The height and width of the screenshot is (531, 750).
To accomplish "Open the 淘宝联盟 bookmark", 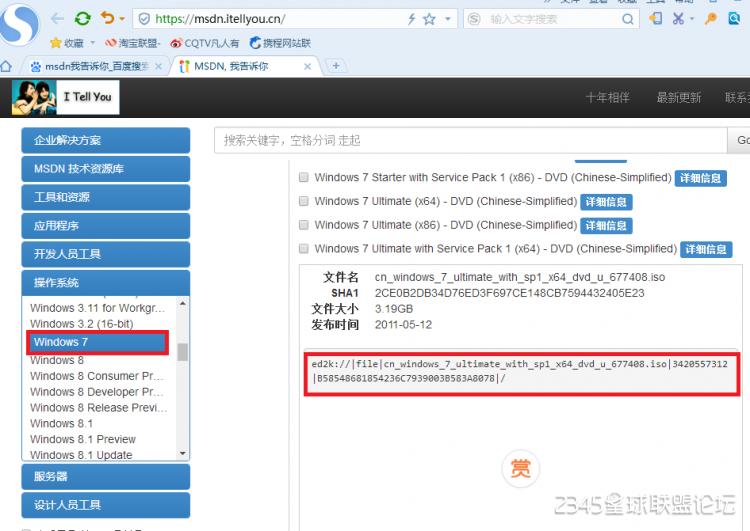I will [132, 43].
